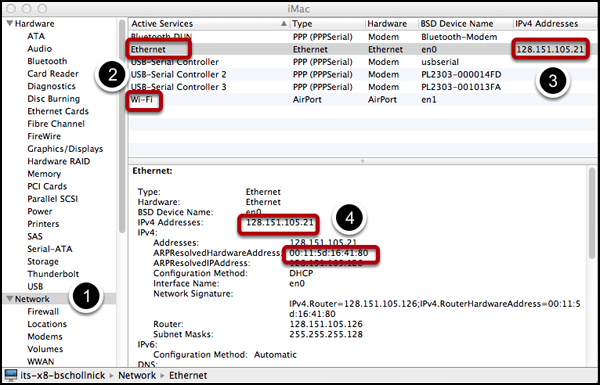Click the 128.151.105.21 cell in Ethernet row

[x=550, y=49]
